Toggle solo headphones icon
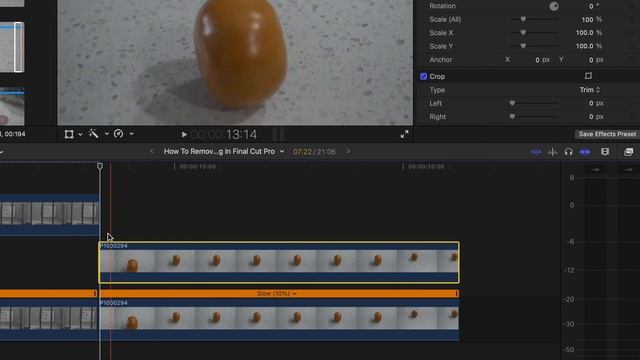640x360 pixels. 569,152
